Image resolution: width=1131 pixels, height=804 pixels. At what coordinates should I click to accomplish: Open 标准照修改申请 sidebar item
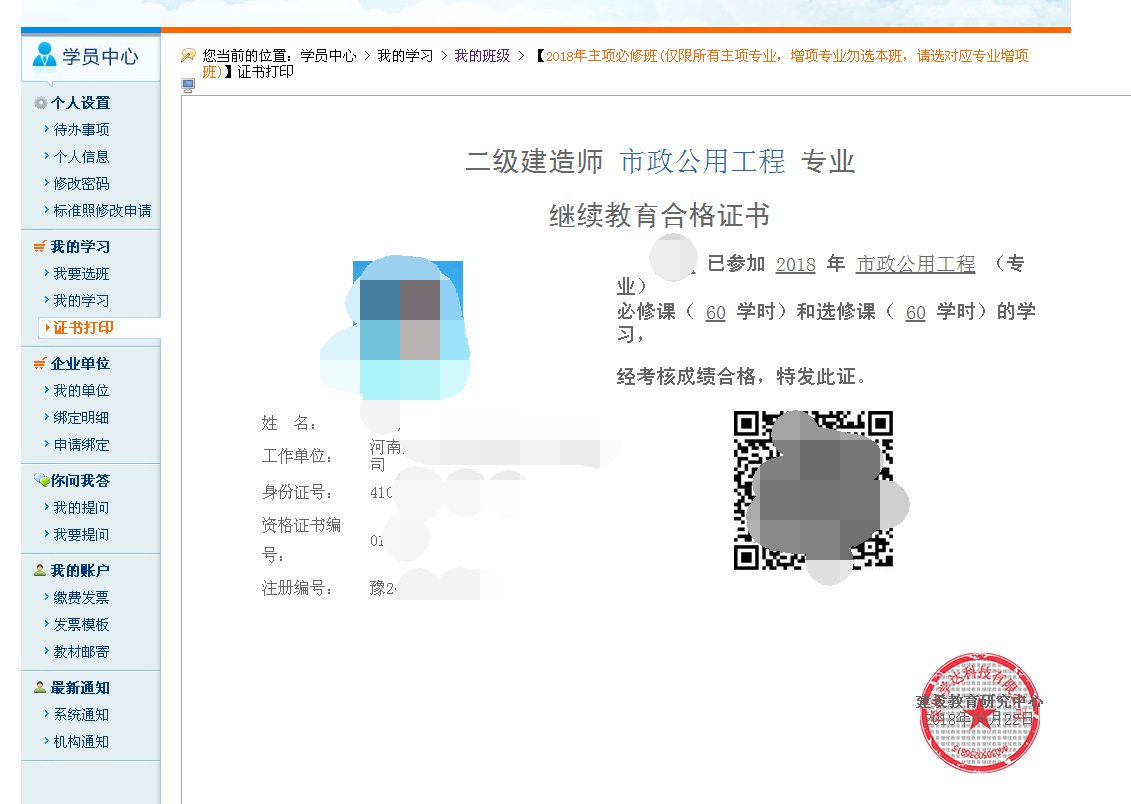click(102, 211)
